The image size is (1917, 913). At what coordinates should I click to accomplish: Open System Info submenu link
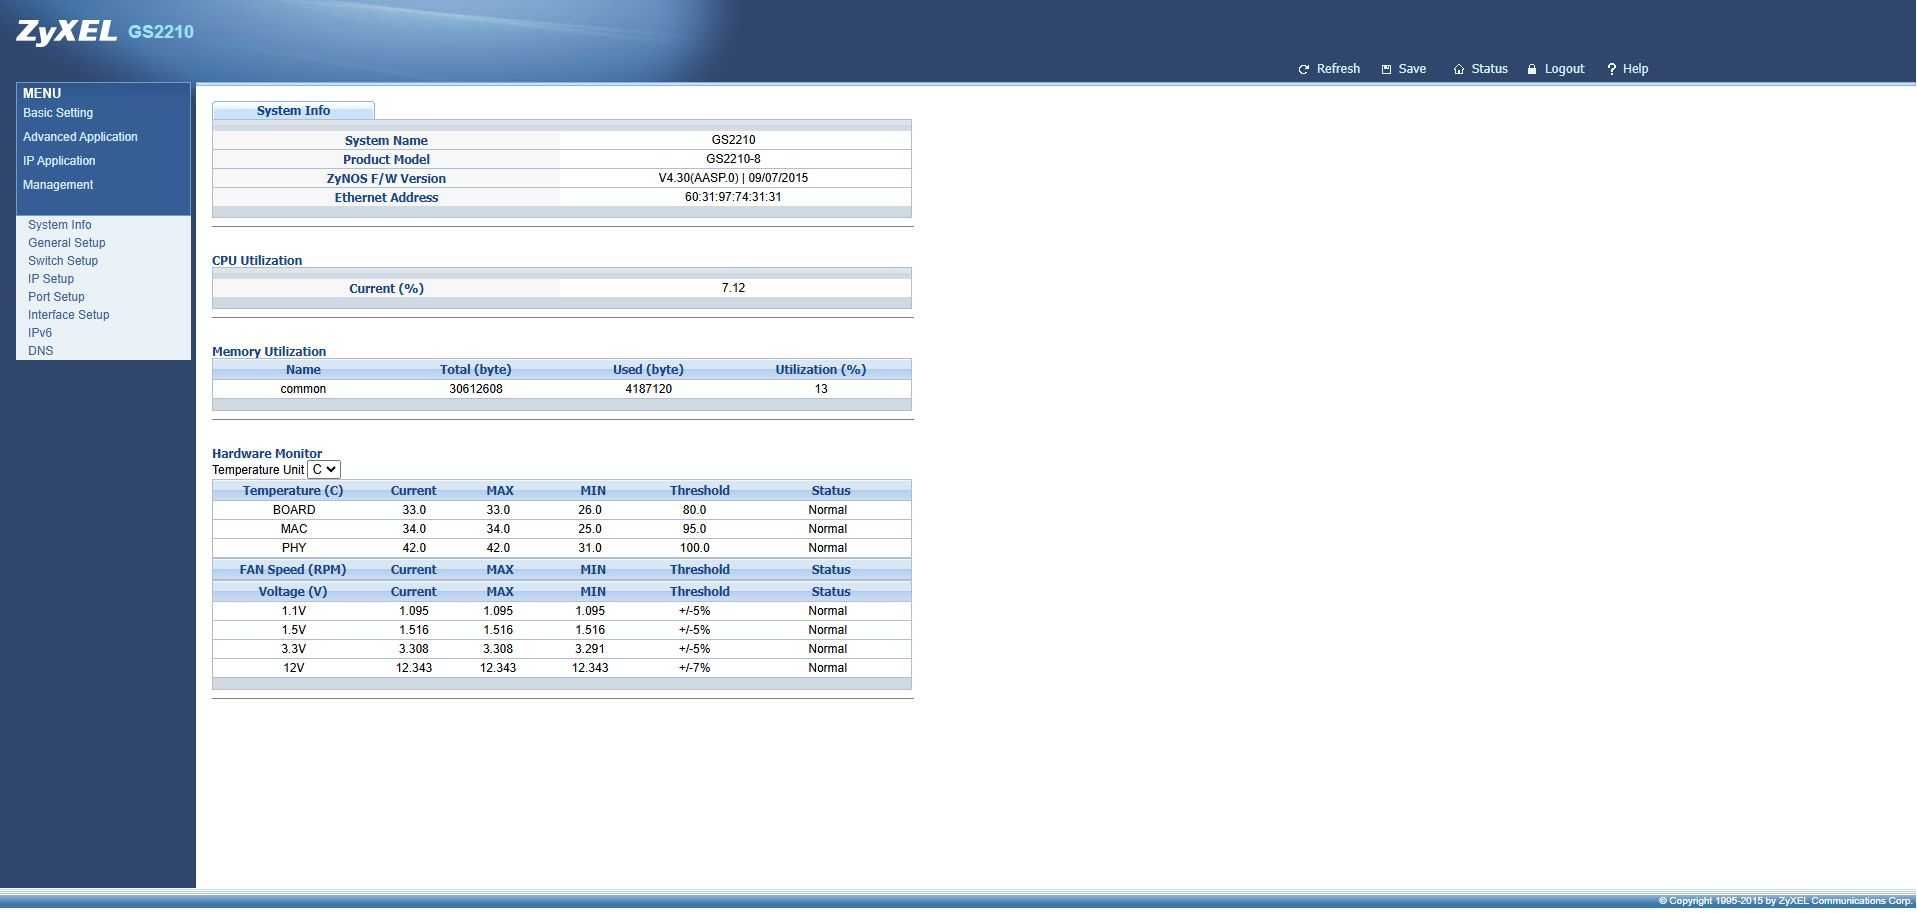(59, 225)
